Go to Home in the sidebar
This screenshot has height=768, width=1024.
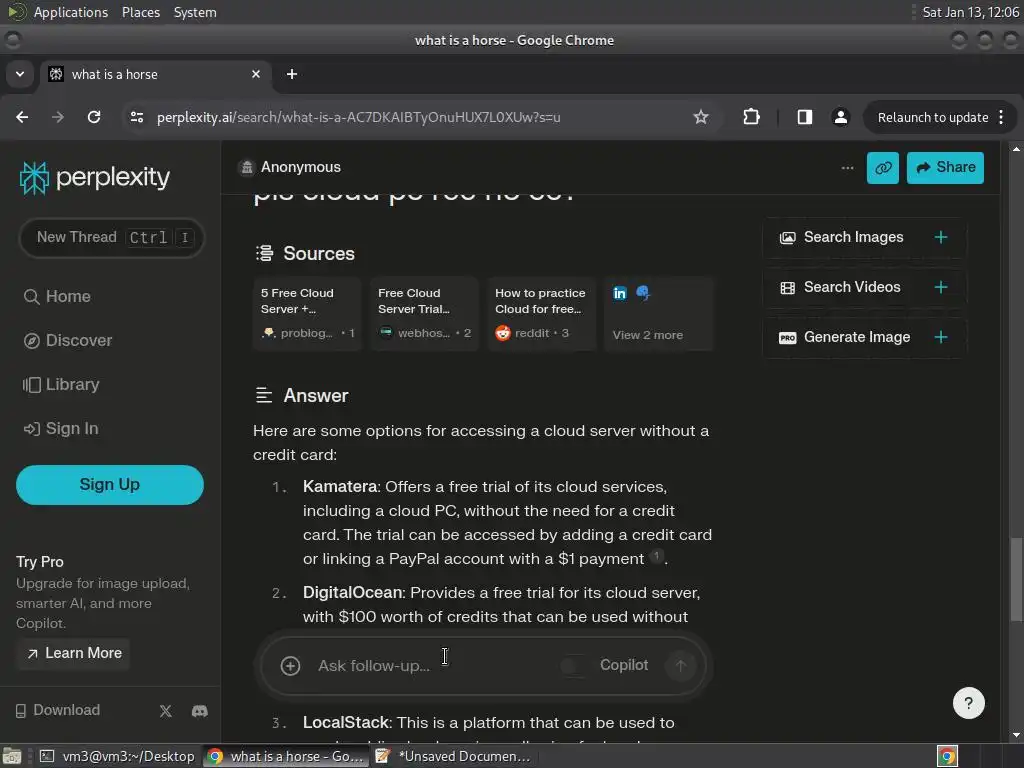point(57,296)
